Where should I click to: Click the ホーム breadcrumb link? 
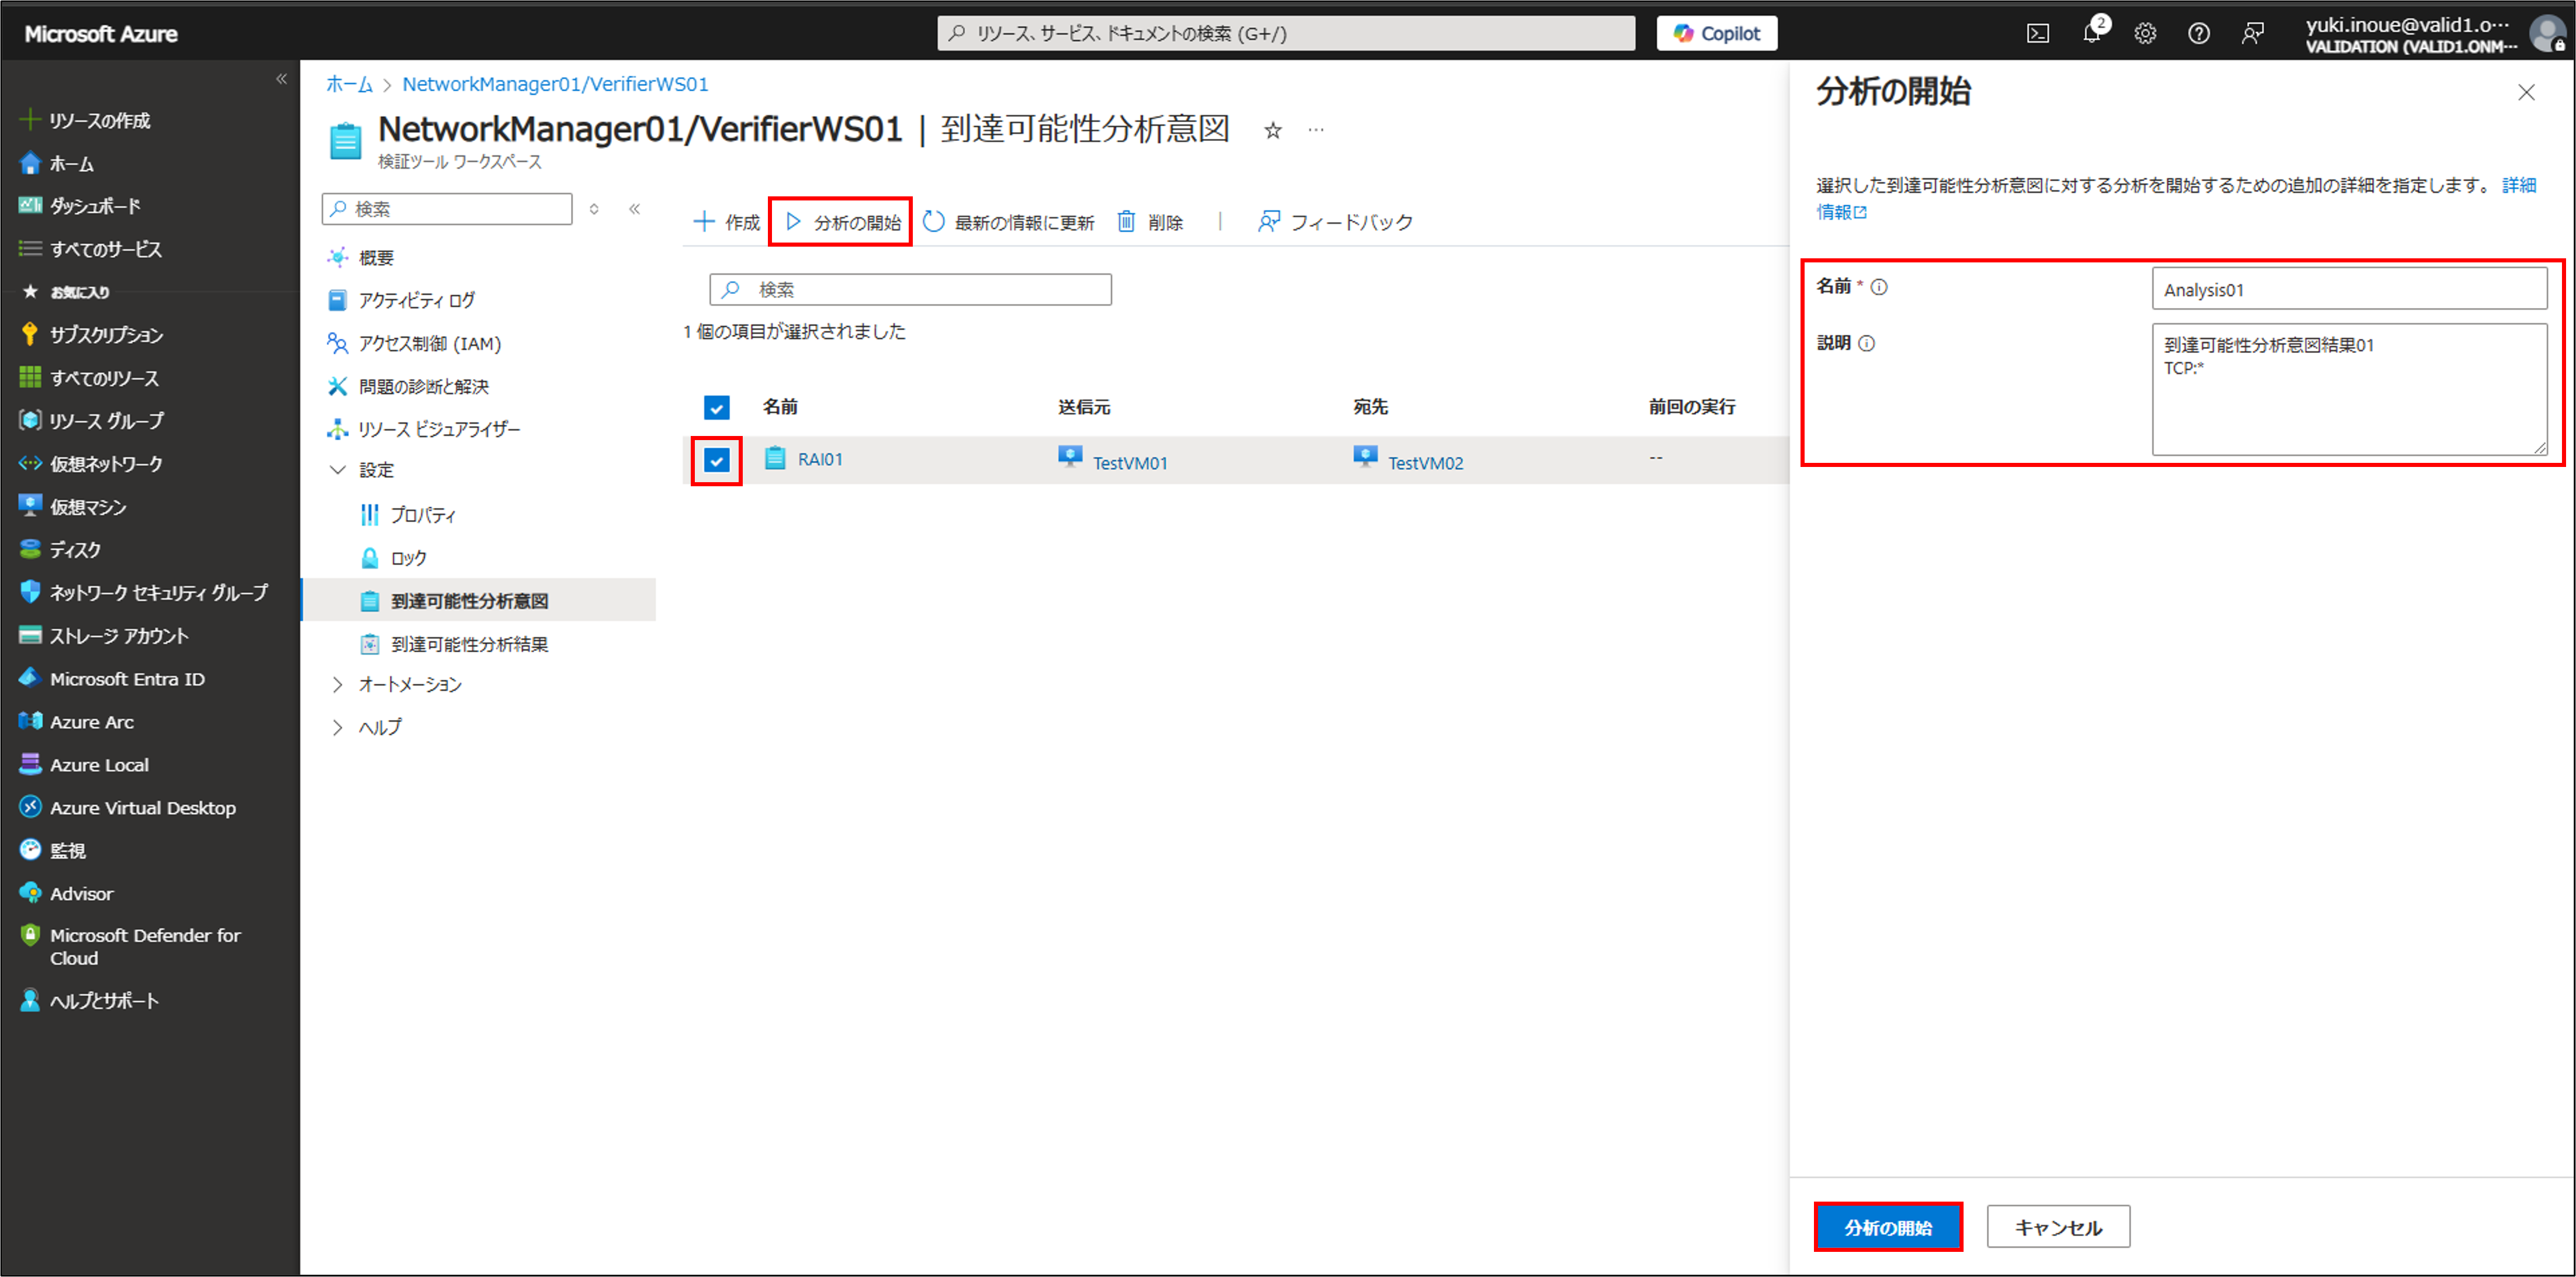(349, 84)
